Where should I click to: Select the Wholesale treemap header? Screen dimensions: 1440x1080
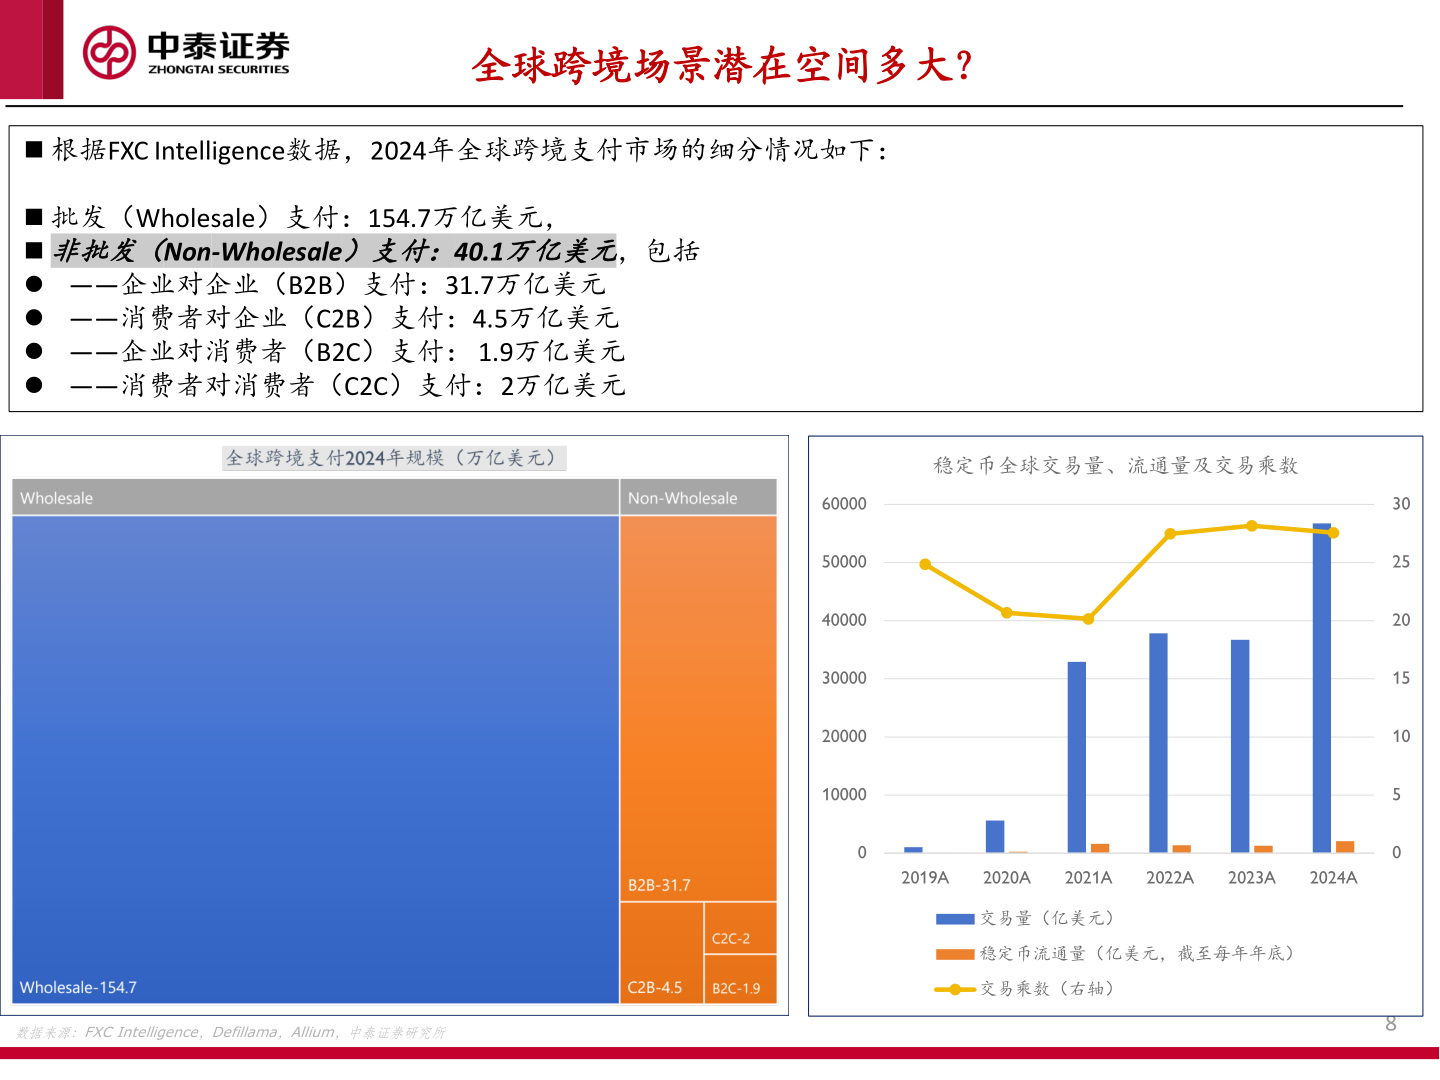tap(315, 498)
